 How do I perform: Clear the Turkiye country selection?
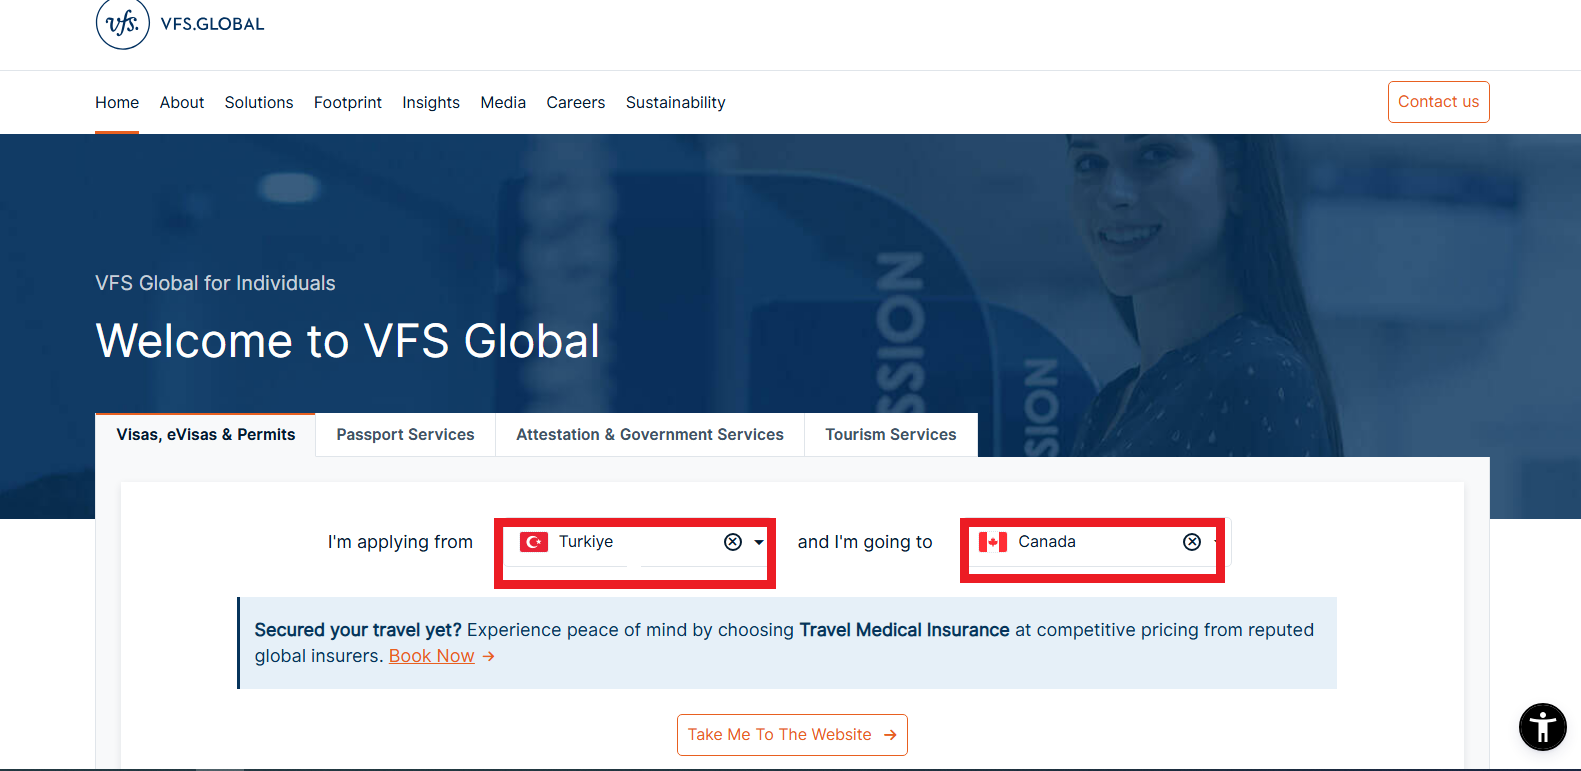pos(733,542)
